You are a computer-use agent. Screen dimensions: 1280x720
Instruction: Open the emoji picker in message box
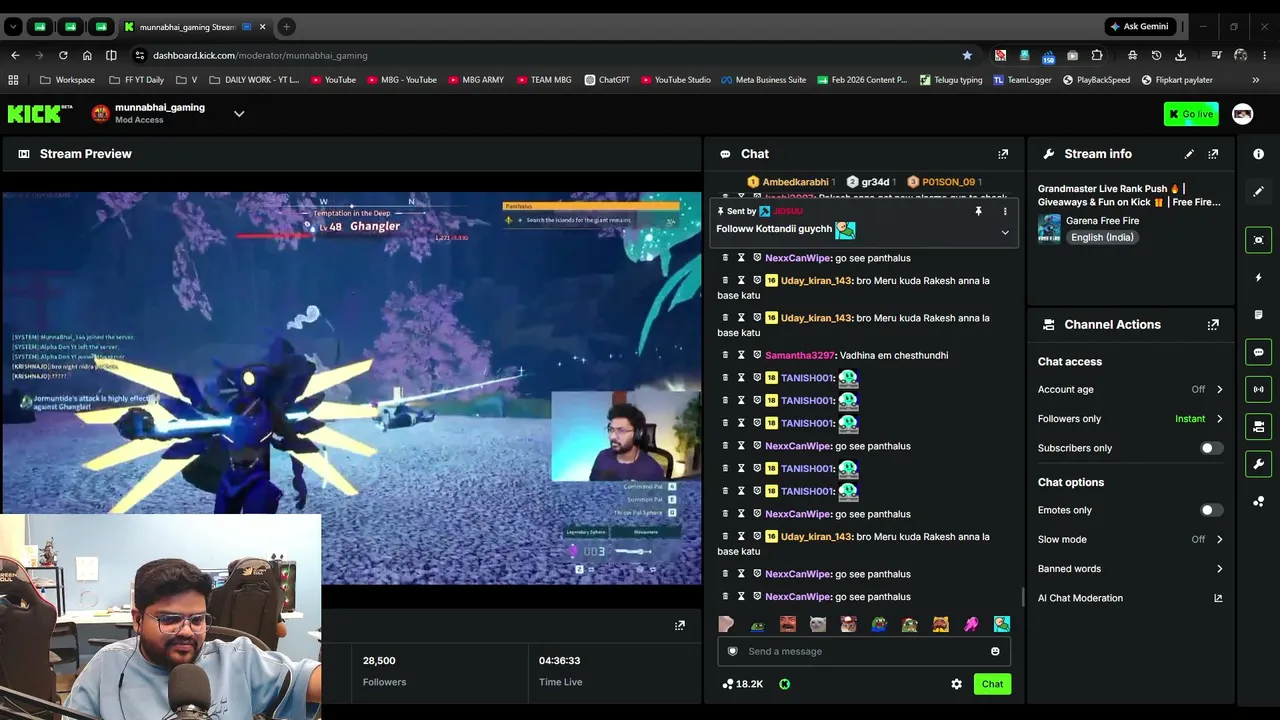click(x=995, y=652)
